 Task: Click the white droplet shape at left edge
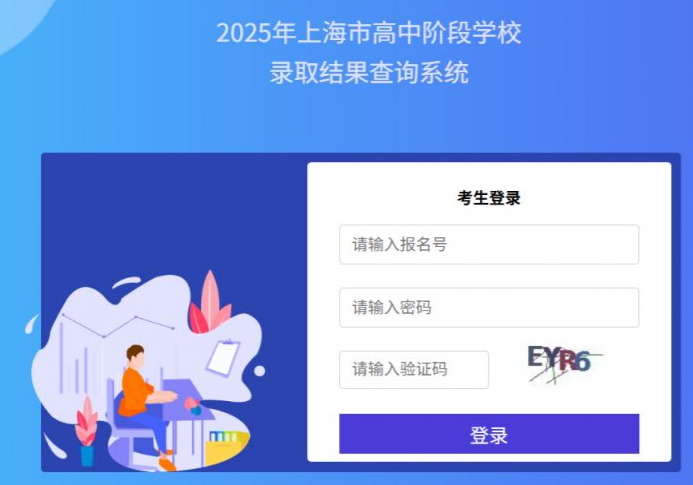31,324
